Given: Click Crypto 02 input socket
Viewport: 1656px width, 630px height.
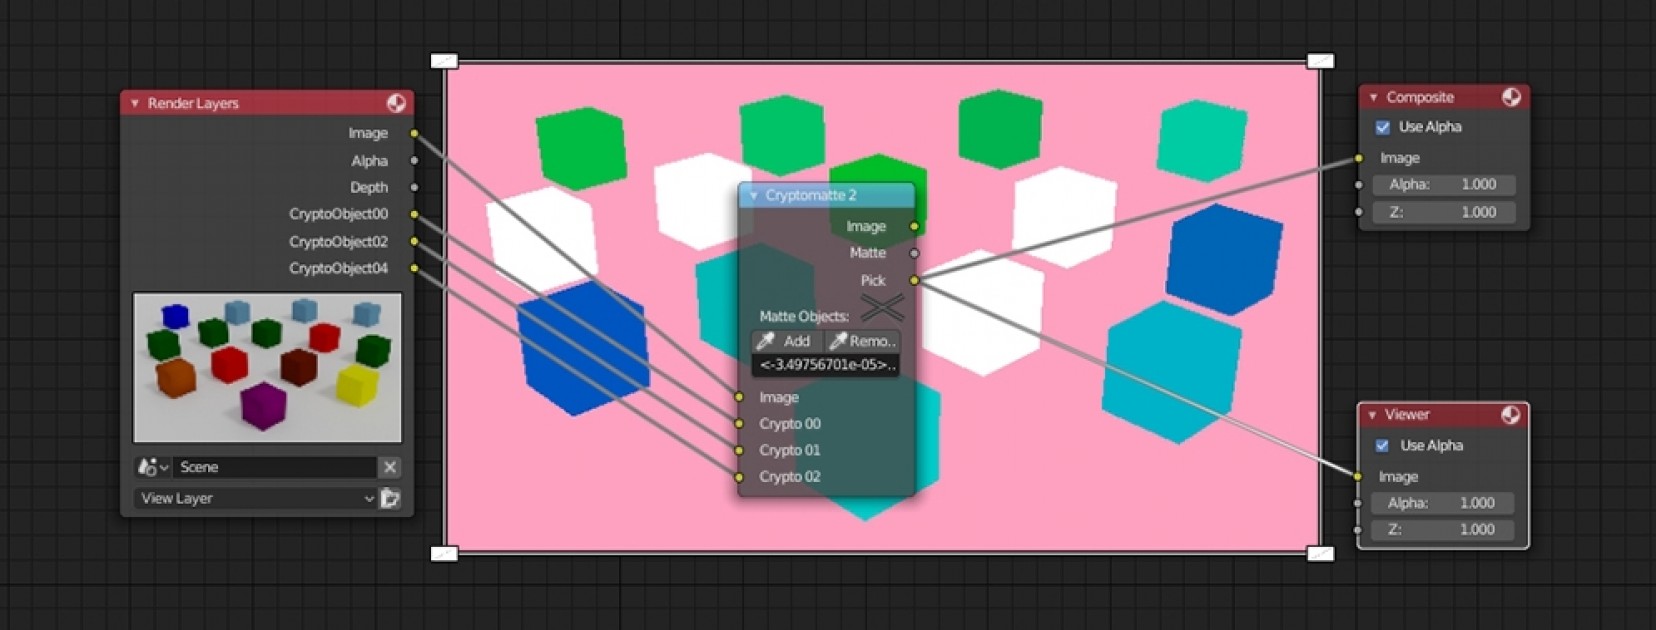Looking at the screenshot, I should point(739,477).
